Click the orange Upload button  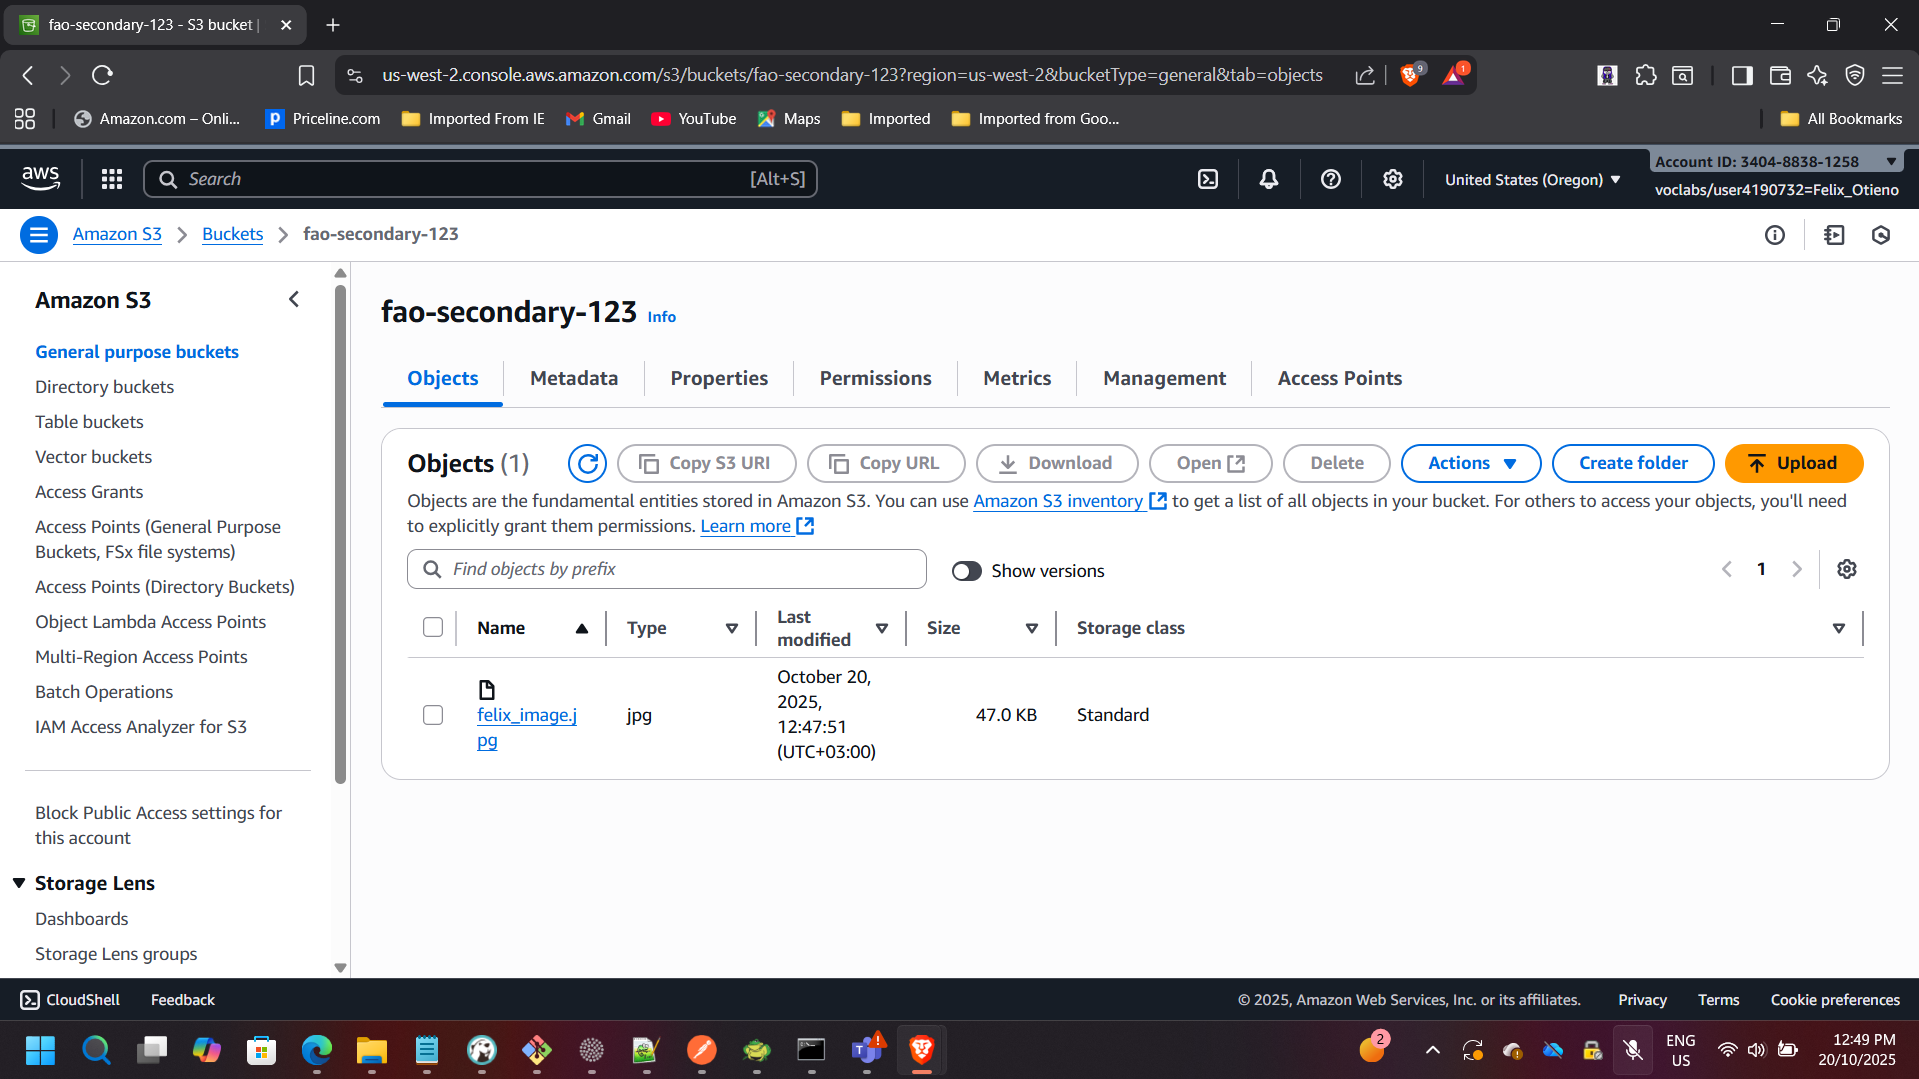(1793, 463)
